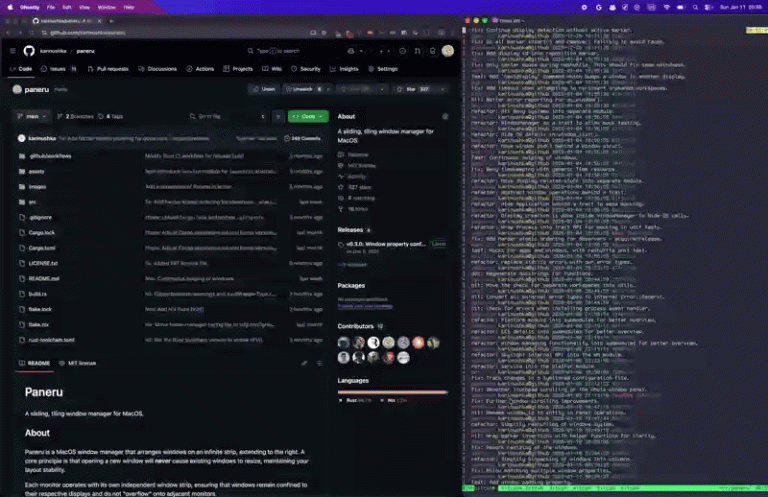
Task: Open the .github/workflows folder
Action: 50,156
